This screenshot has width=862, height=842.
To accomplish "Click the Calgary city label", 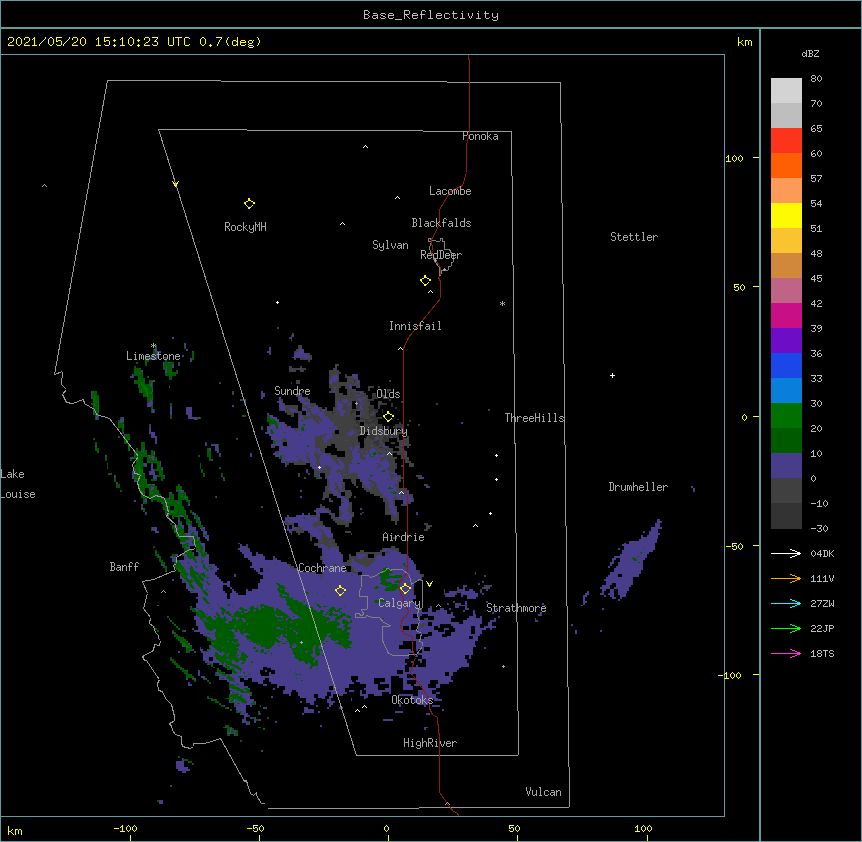I will tap(400, 603).
